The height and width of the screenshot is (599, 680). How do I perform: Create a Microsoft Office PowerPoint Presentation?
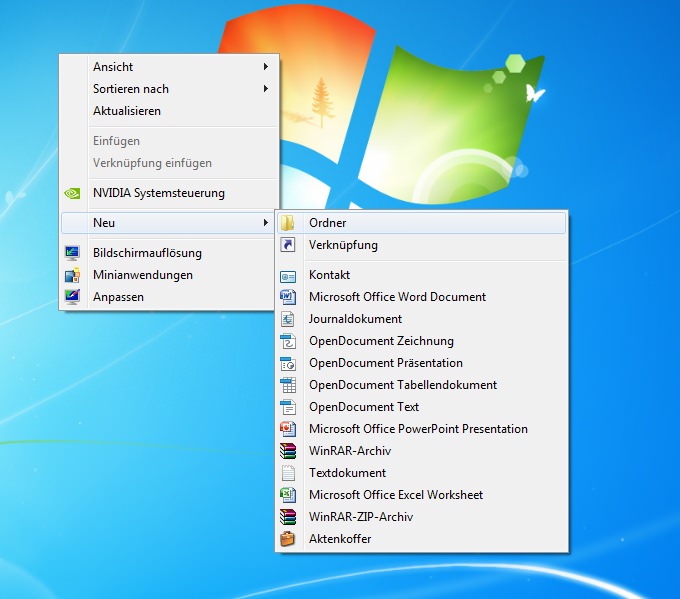coord(422,429)
